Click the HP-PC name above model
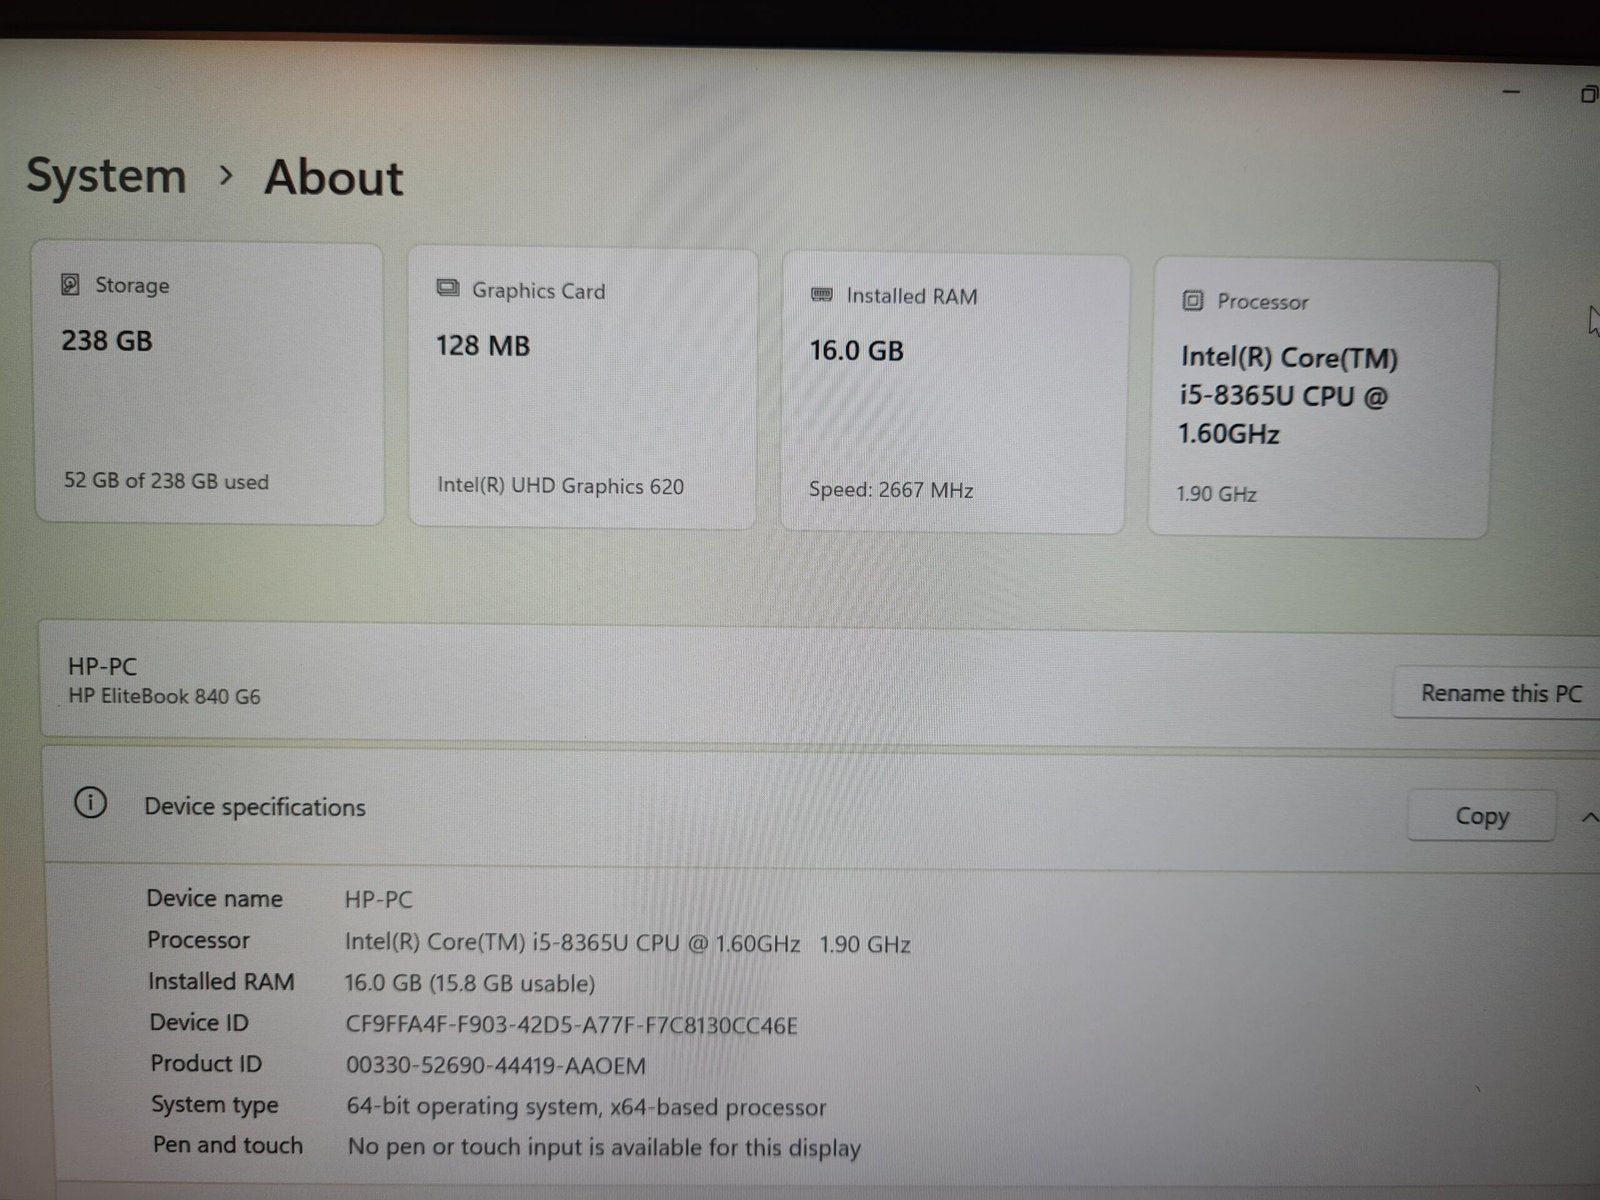Viewport: 1600px width, 1200px height. click(102, 666)
